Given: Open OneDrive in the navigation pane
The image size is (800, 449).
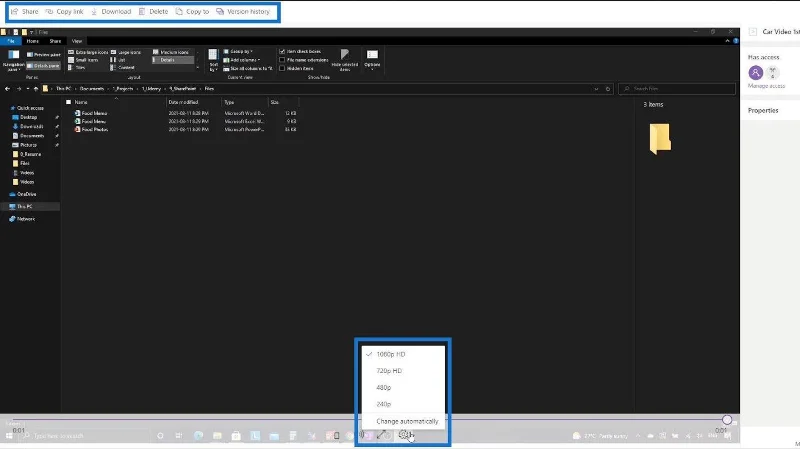Looking at the screenshot, I should 23,194.
